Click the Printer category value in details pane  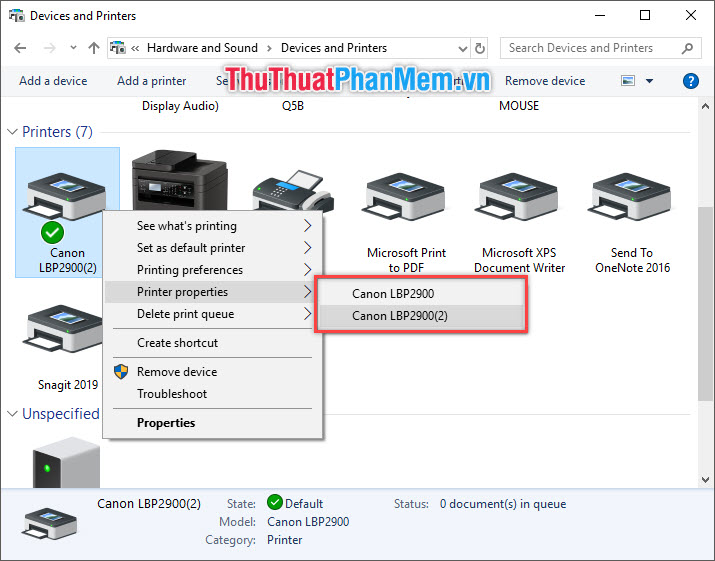coord(285,540)
